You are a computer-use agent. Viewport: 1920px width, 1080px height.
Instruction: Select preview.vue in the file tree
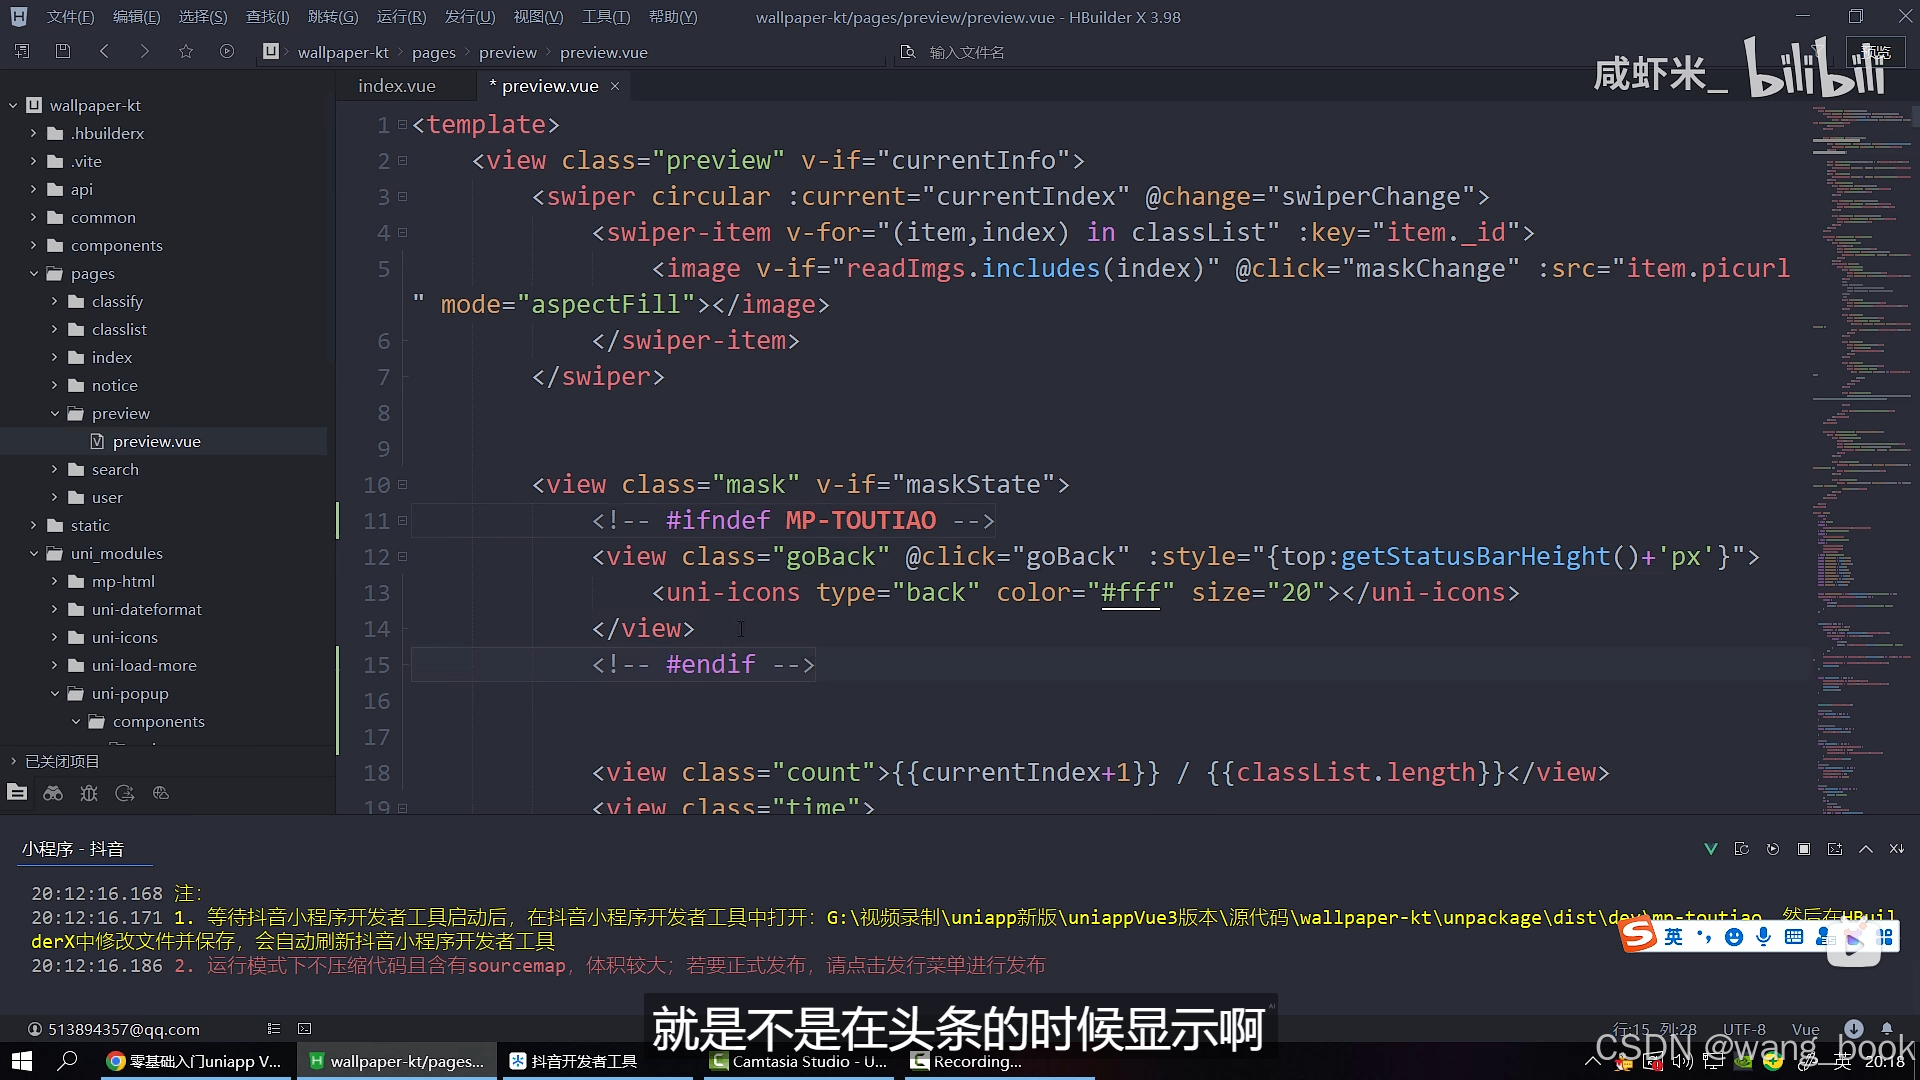(156, 441)
